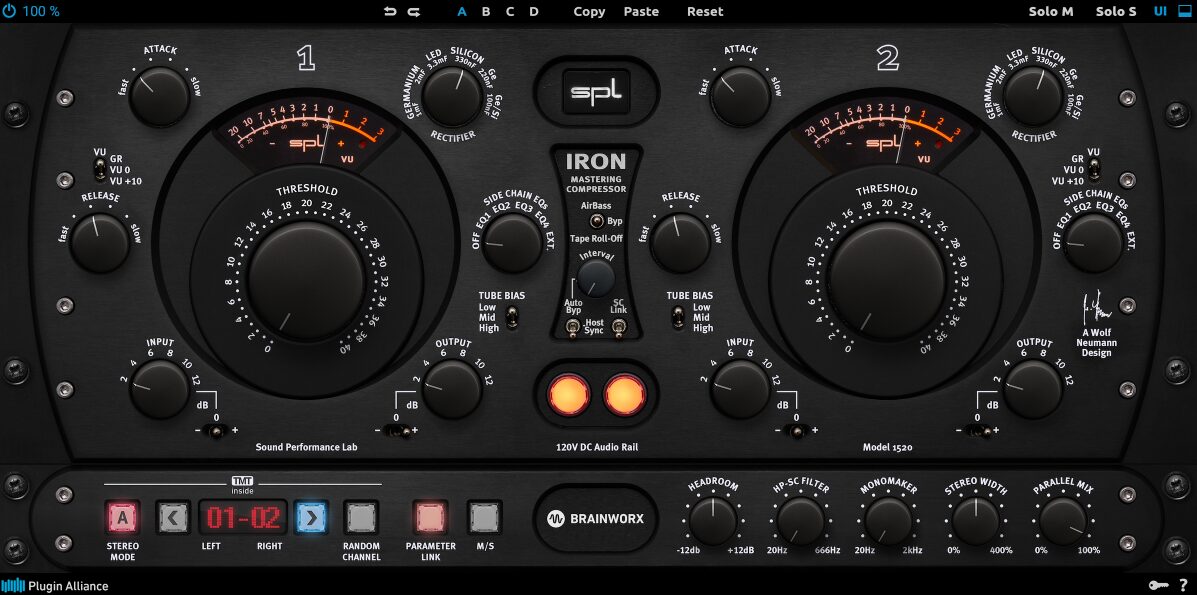The width and height of the screenshot is (1197, 595).
Task: Click the Copy button
Action: (589, 11)
